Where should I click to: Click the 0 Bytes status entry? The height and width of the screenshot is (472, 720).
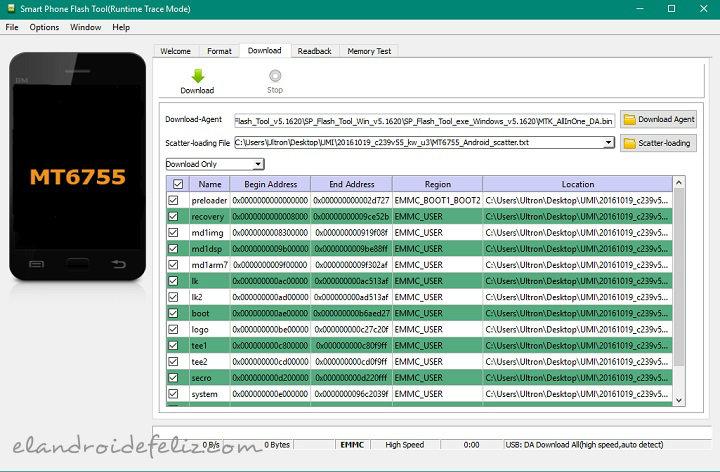(x=277, y=444)
